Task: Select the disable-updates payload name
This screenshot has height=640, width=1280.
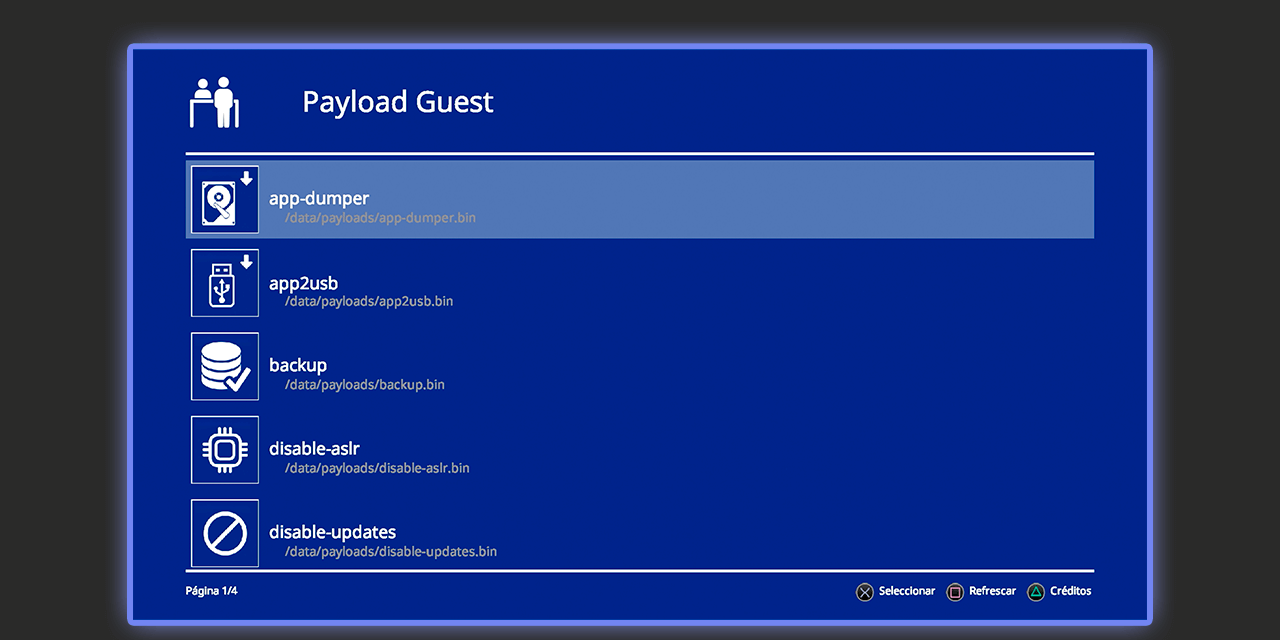Action: (333, 532)
